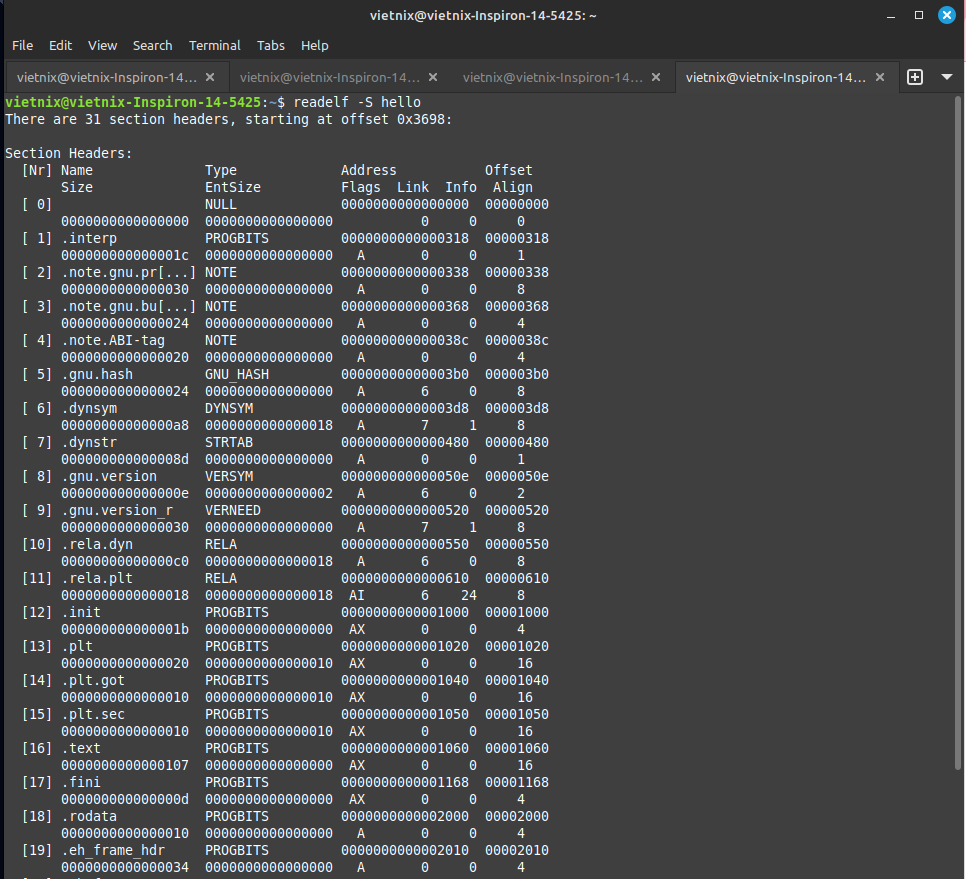Maximize the terminal window

pyautogui.click(x=919, y=15)
